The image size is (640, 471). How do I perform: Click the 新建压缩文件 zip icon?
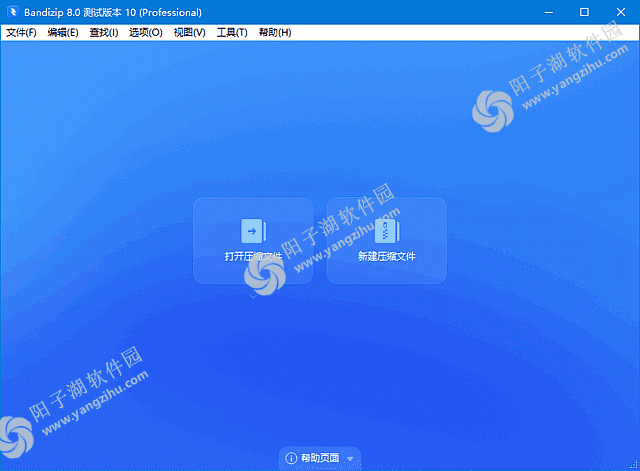tap(387, 231)
